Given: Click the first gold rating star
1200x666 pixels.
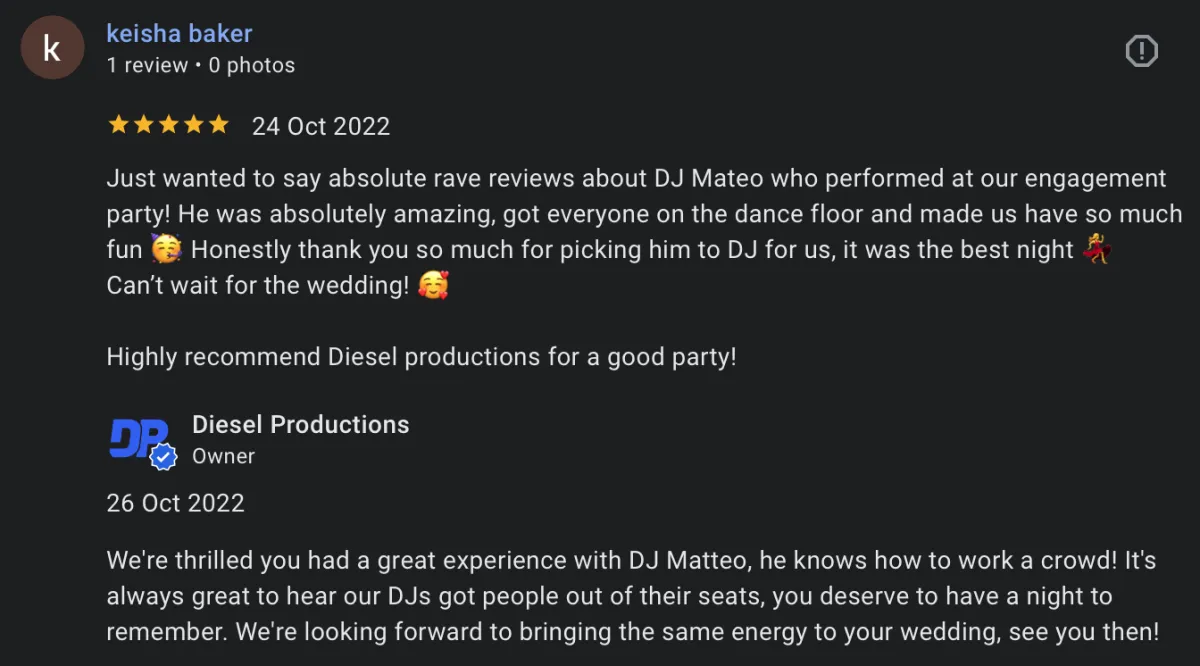Looking at the screenshot, I should (118, 125).
